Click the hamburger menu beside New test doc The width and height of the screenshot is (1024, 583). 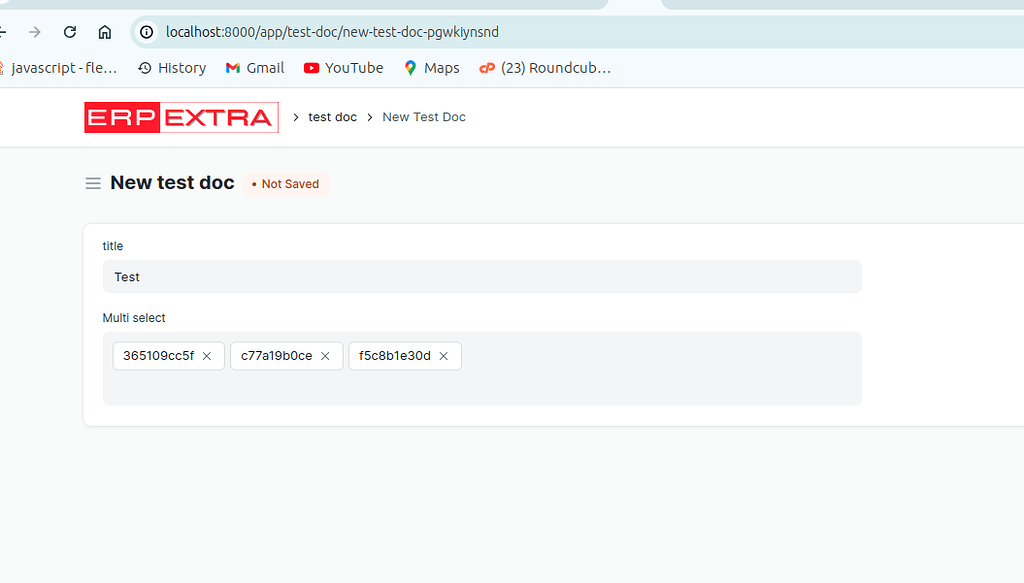click(93, 183)
